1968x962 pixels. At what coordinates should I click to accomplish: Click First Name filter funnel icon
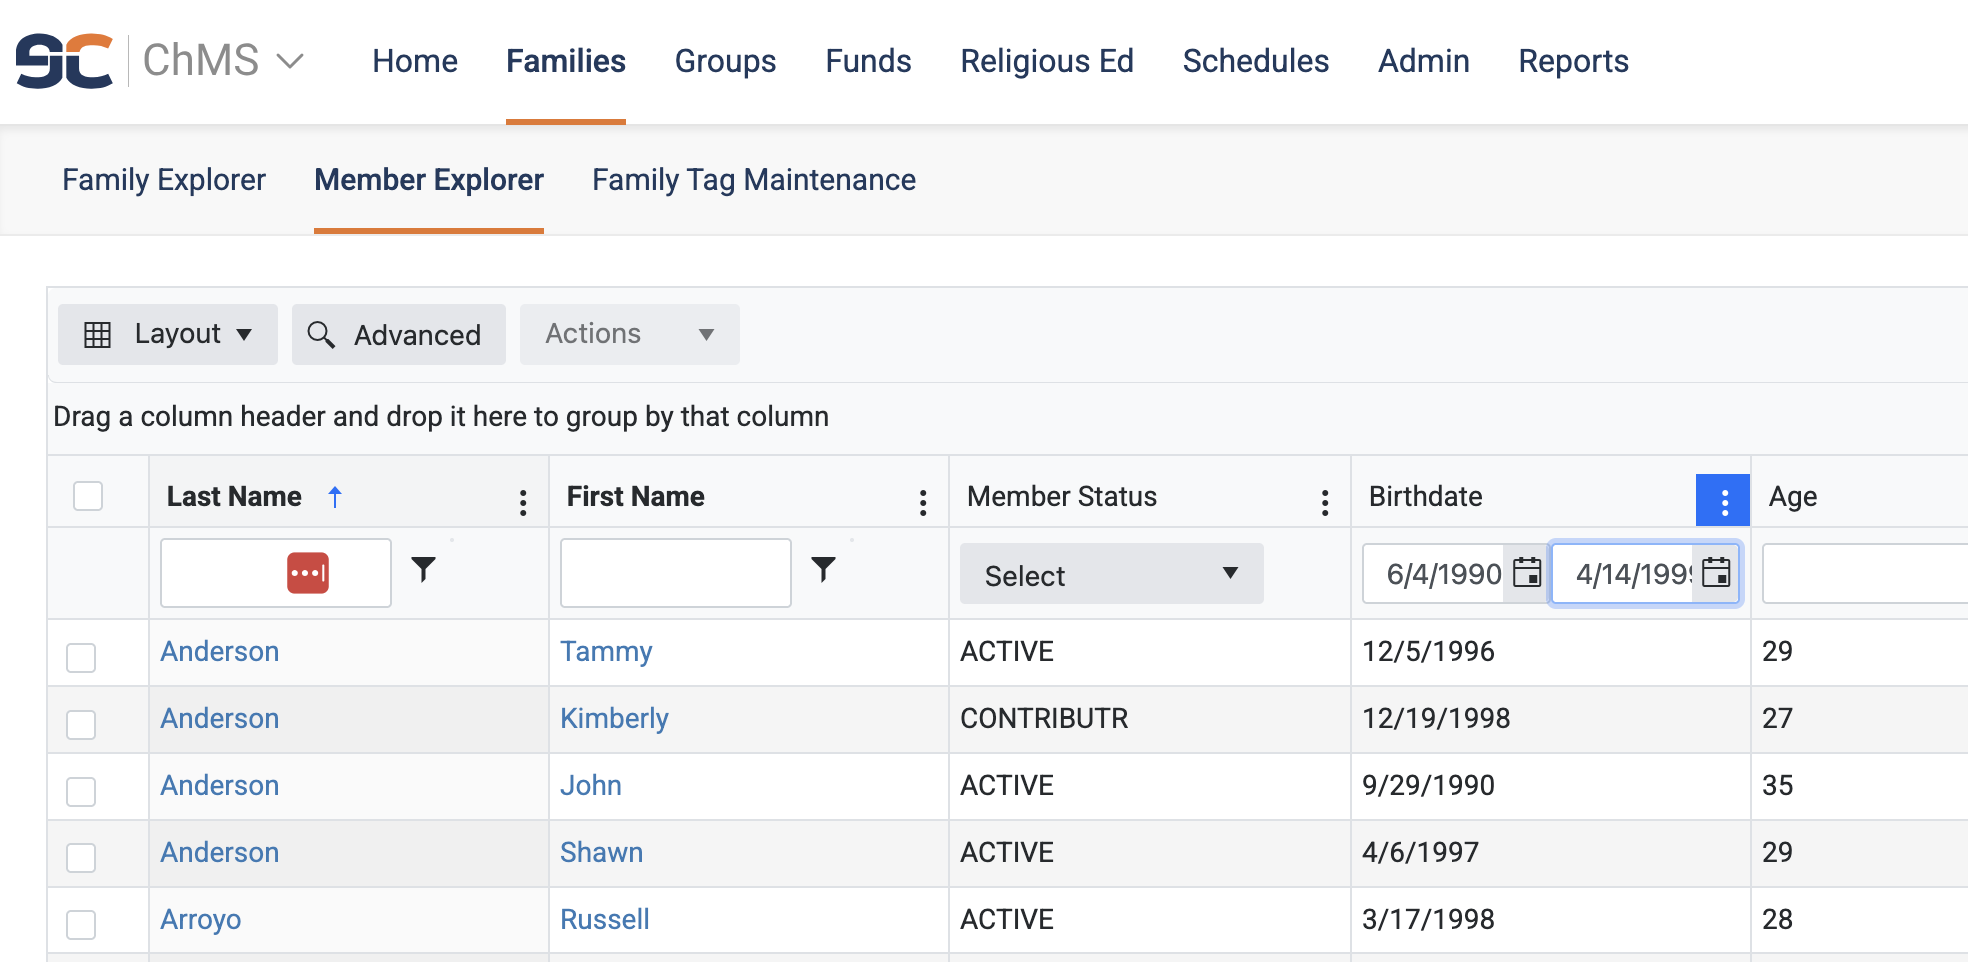tap(823, 569)
